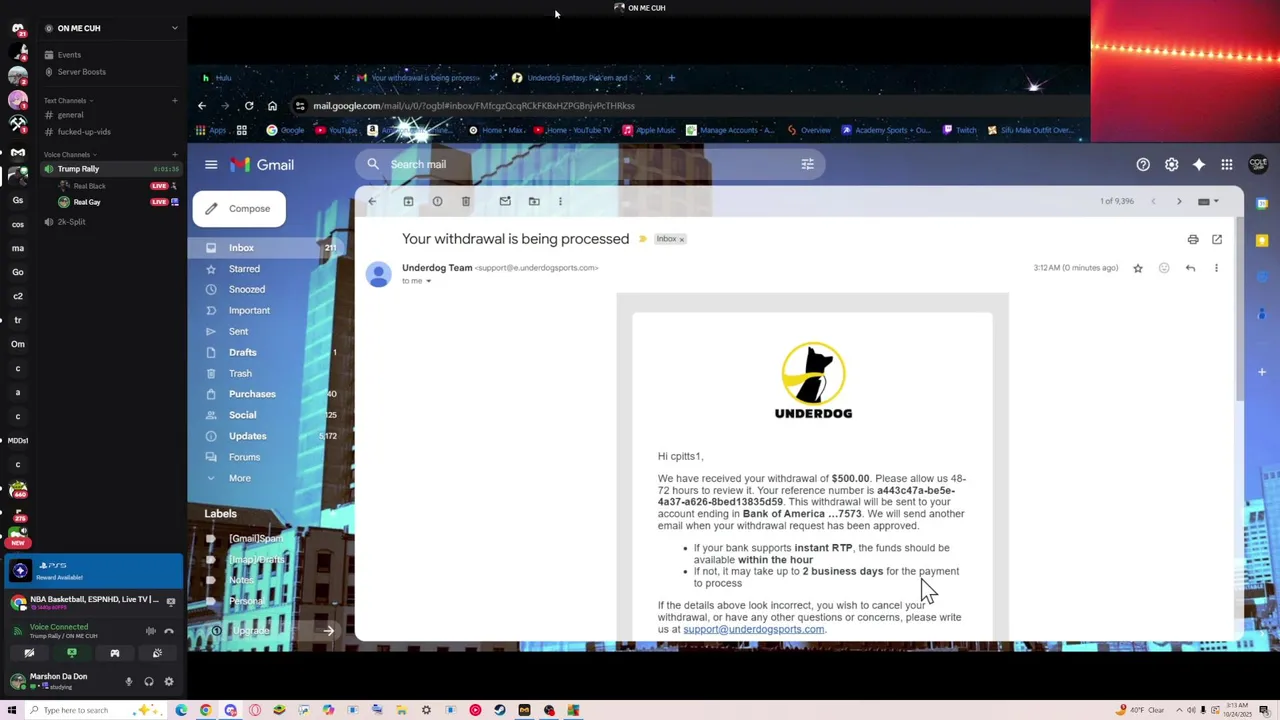This screenshot has width=1280, height=720.
Task: Click the Mark as unread envelope icon
Action: 505,202
